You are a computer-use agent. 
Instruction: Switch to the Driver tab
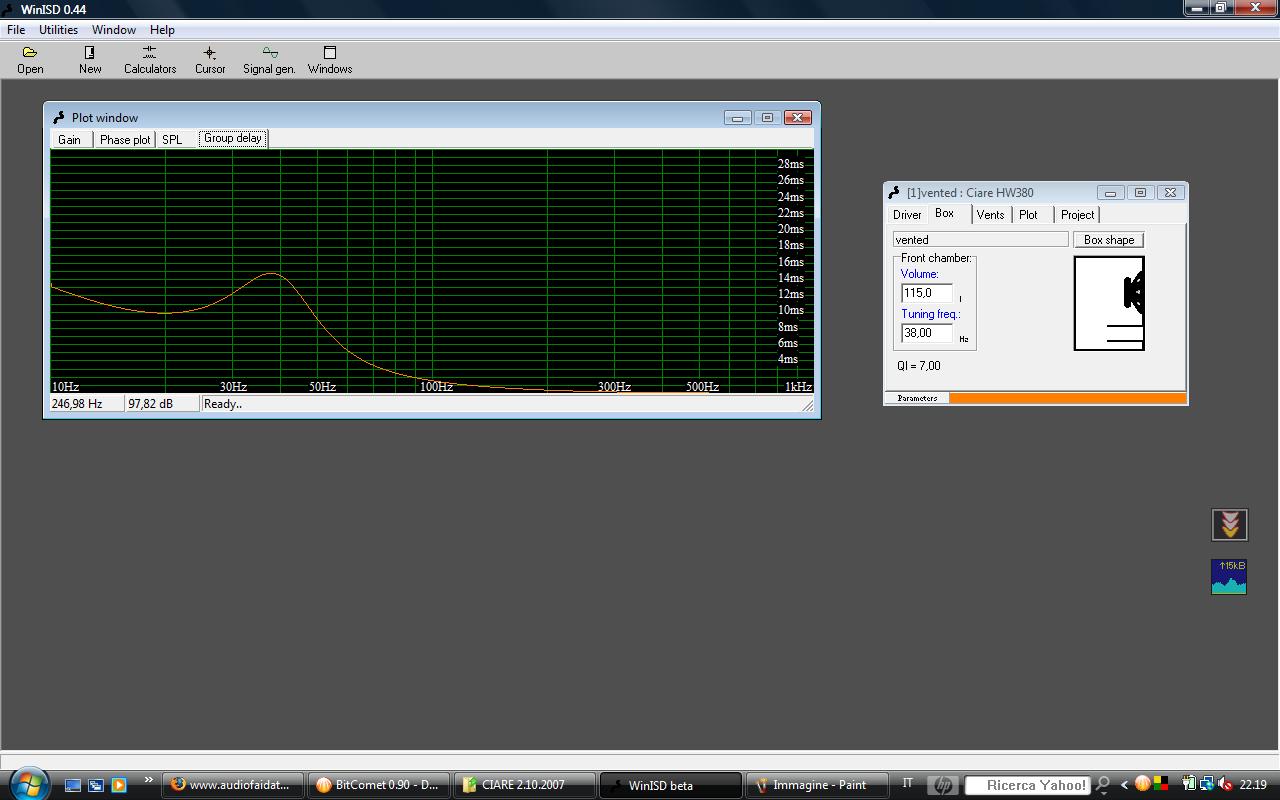pyautogui.click(x=907, y=215)
